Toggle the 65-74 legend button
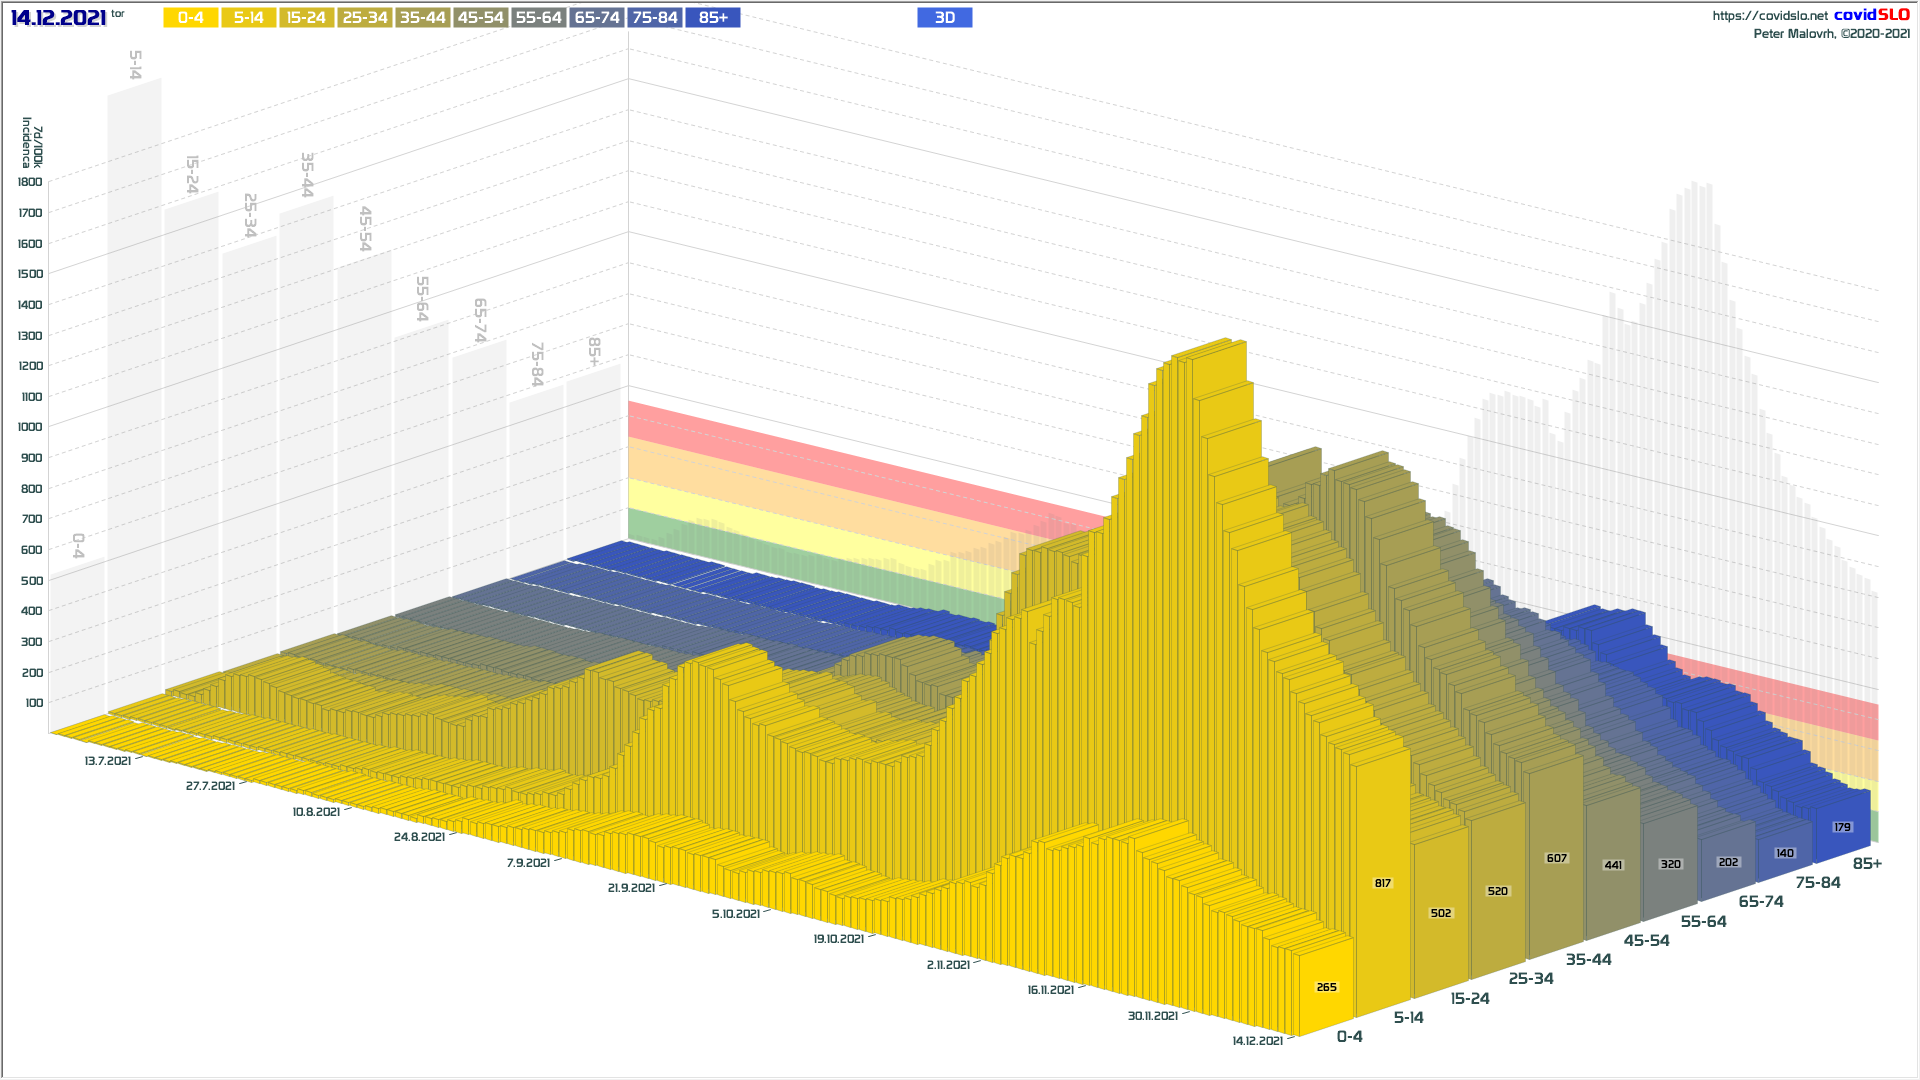This screenshot has width=1920, height=1080. click(x=597, y=18)
